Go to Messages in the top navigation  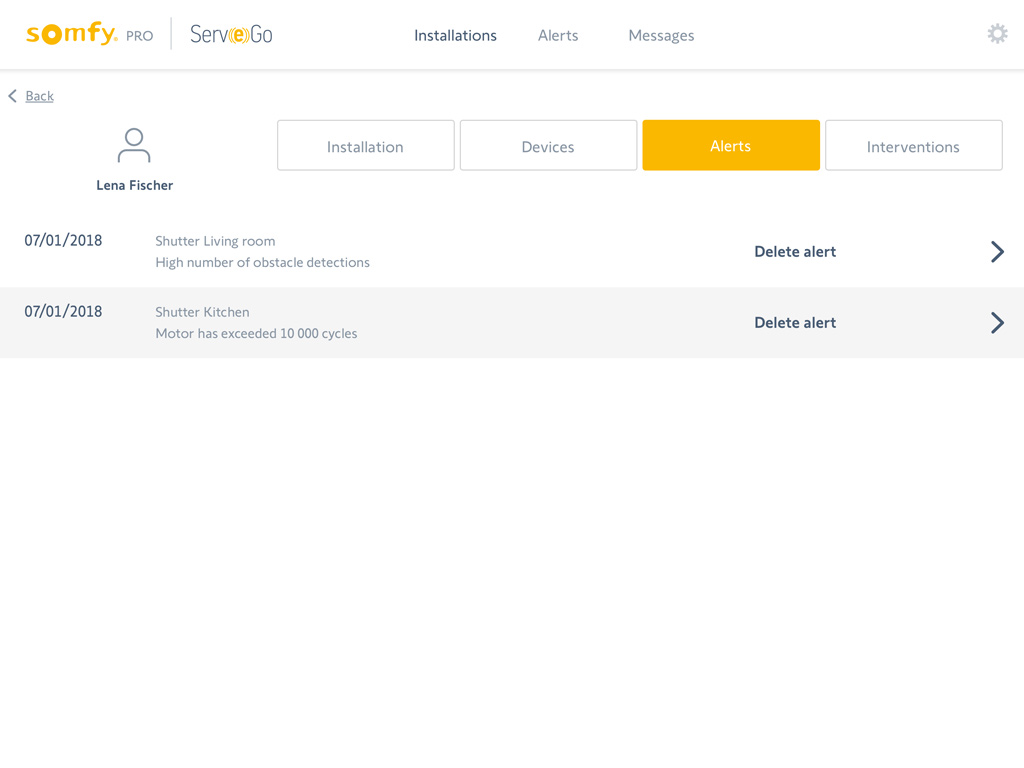pos(661,35)
